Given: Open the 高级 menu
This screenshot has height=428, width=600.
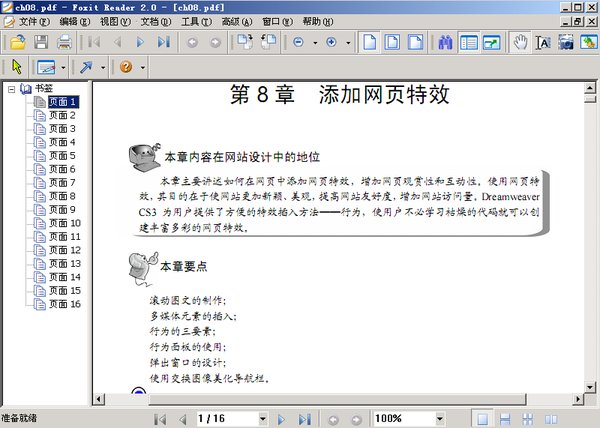Looking at the screenshot, I should 237,21.
